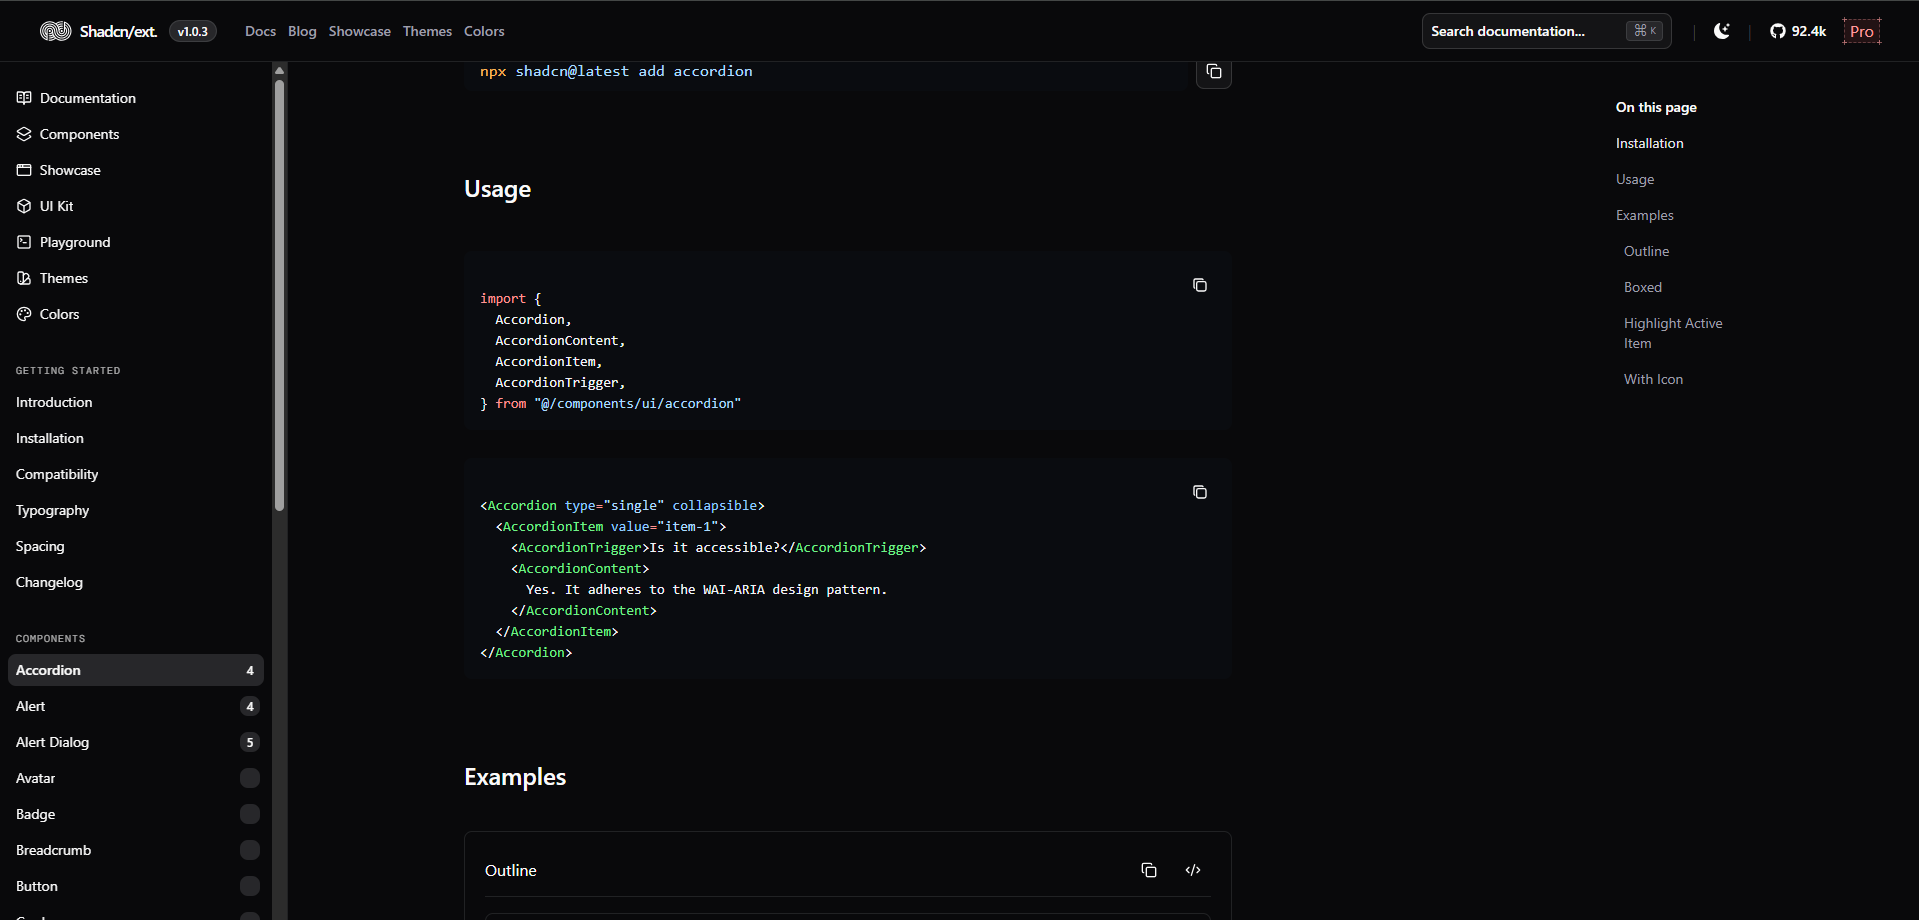This screenshot has height=920, width=1919.
Task: Copy the npx install command
Action: tap(1213, 72)
